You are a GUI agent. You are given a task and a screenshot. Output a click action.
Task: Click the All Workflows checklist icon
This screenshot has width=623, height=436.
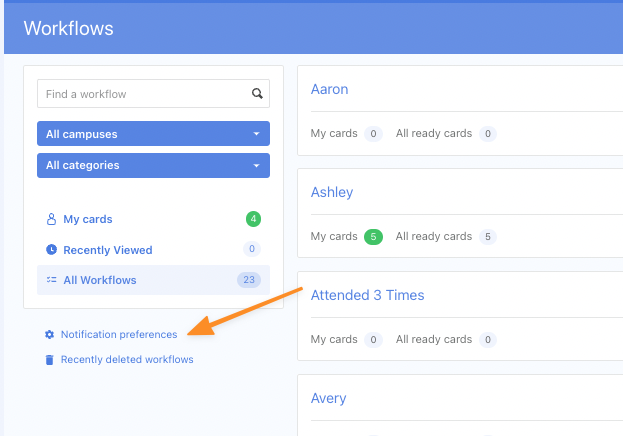point(51,280)
